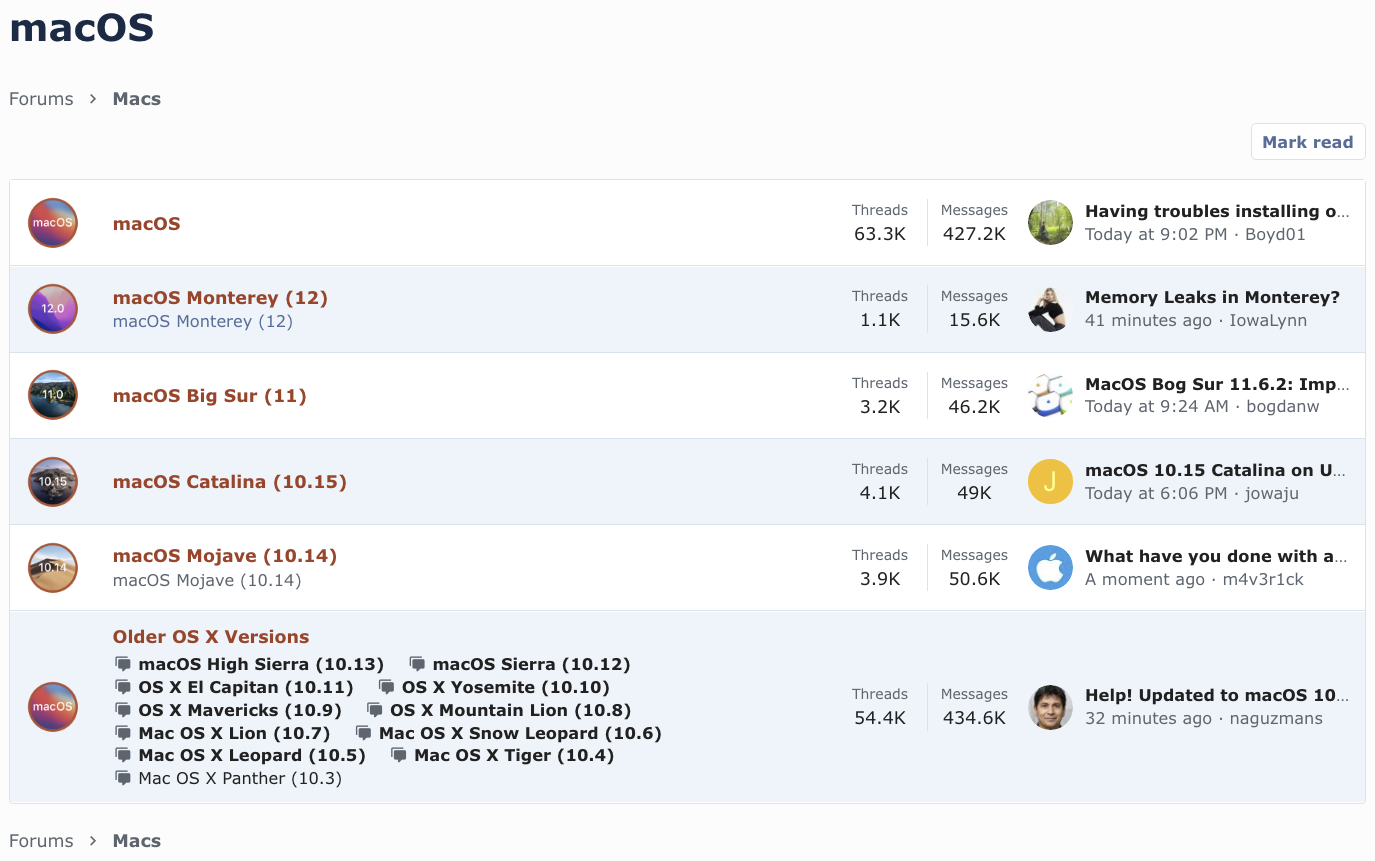The image size is (1375, 861).
Task: Click m4v3r1ck's Apple logo avatar
Action: 1050,567
